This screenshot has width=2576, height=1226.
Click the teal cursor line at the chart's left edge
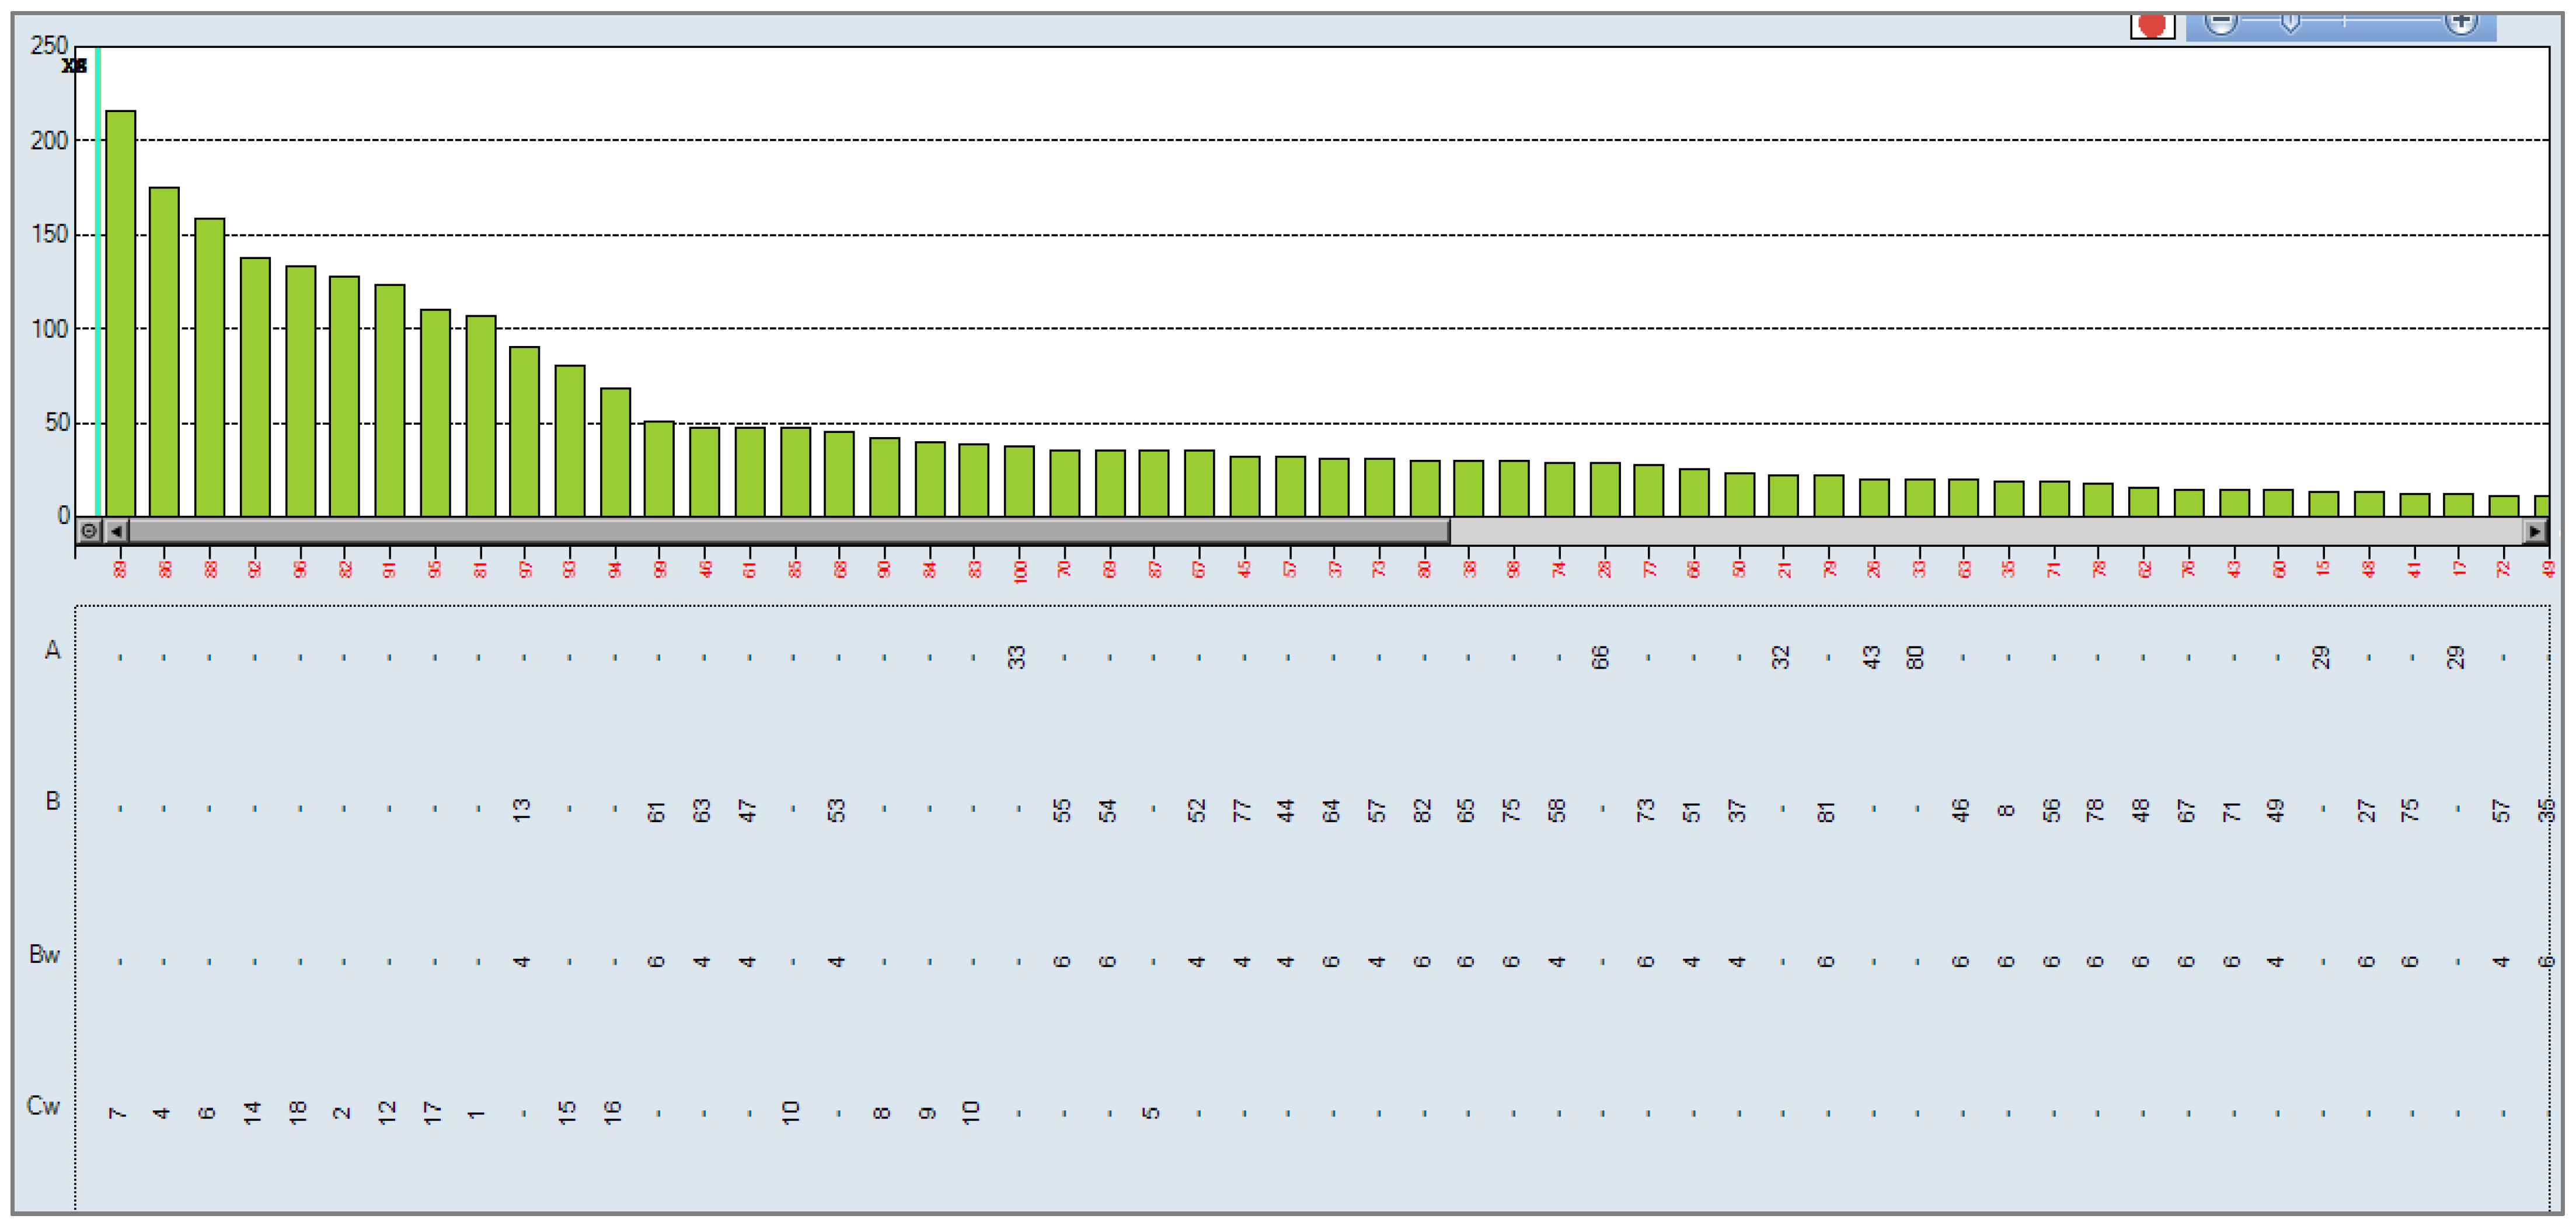pyautogui.click(x=97, y=300)
